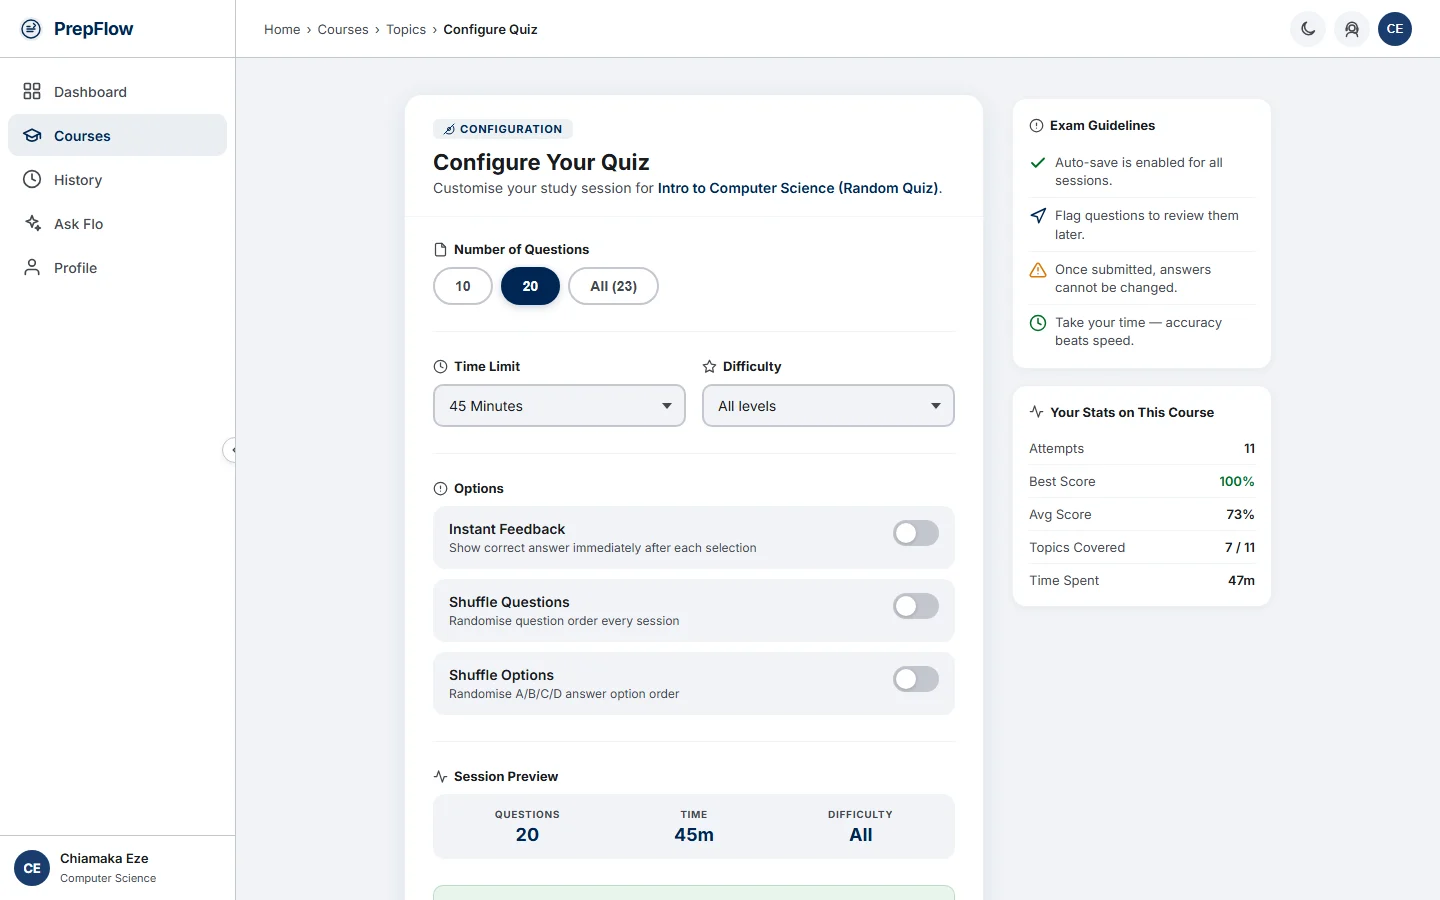Select 20 questions option
This screenshot has height=900, width=1440.
(x=530, y=286)
